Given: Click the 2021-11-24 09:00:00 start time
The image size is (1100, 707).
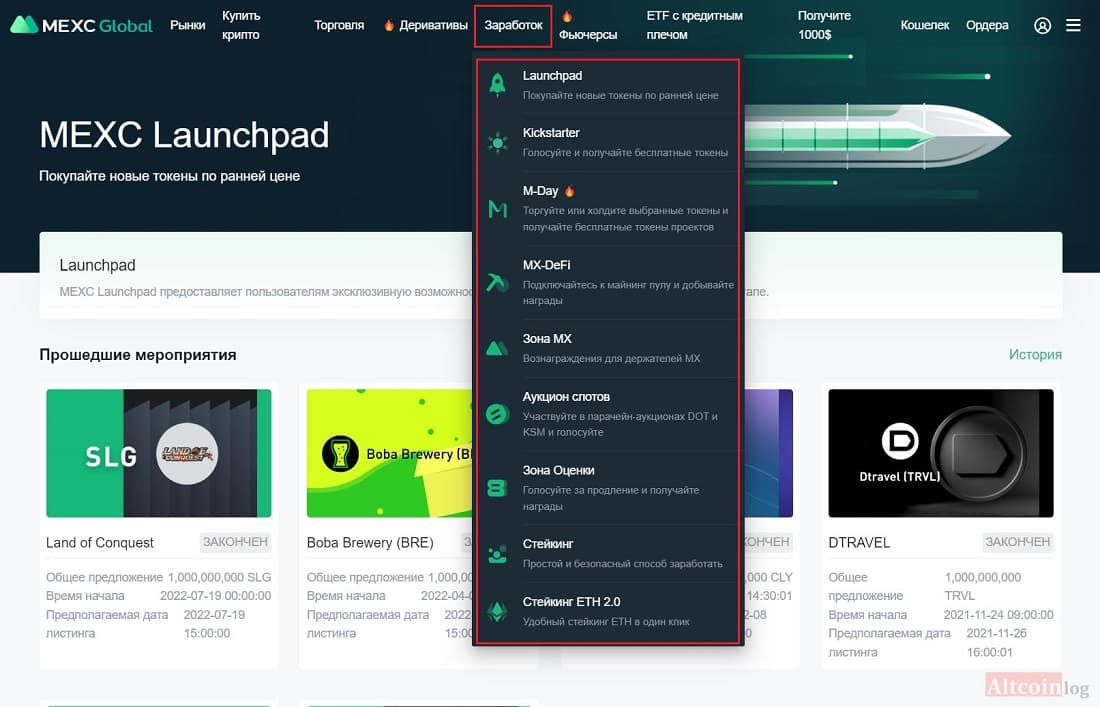Looking at the screenshot, I should [x=998, y=615].
